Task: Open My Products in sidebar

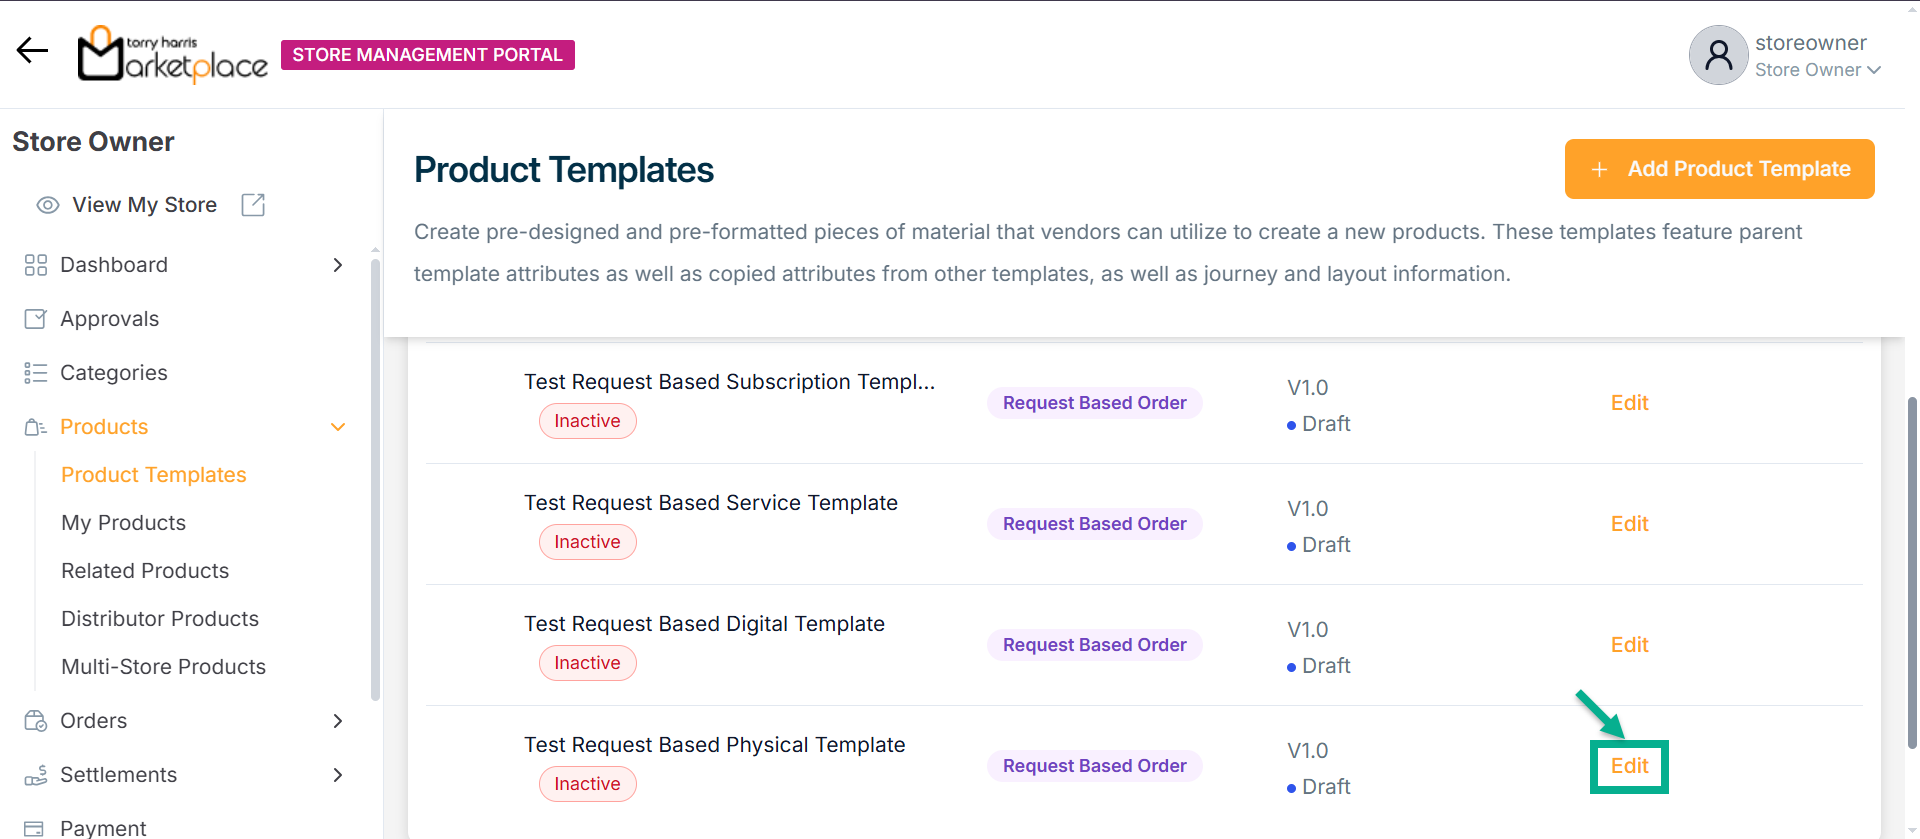Action: click(124, 523)
